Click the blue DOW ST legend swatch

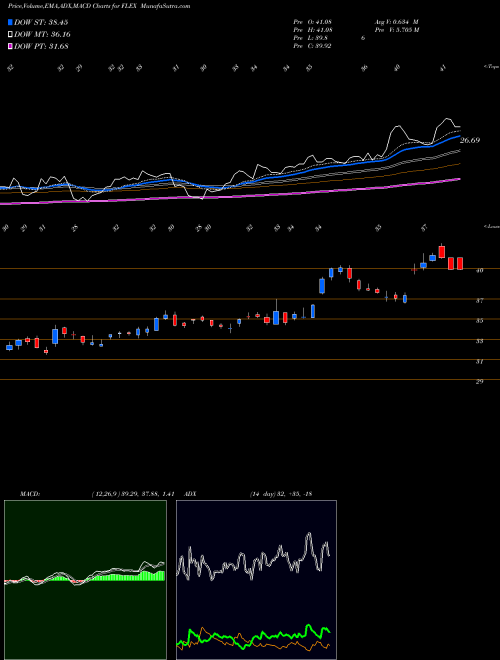(x=10, y=22)
